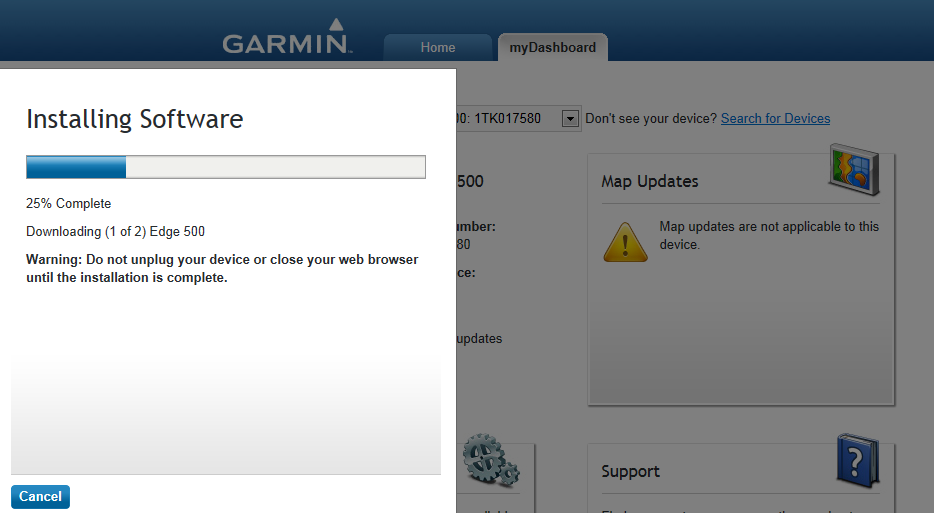Image resolution: width=934 pixels, height=513 pixels.
Task: Click the do not unplug warning text
Action: click(x=222, y=269)
